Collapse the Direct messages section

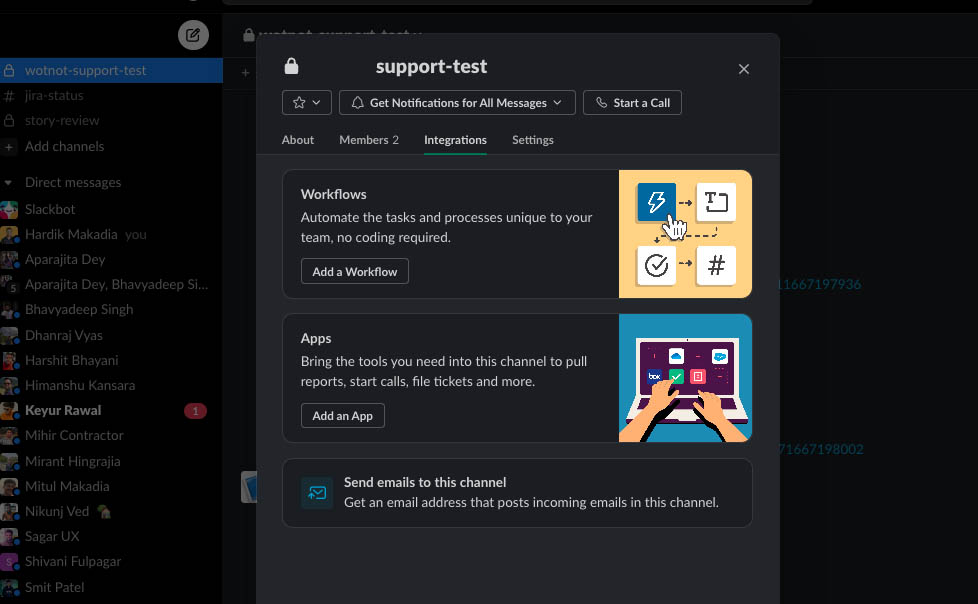[9, 183]
